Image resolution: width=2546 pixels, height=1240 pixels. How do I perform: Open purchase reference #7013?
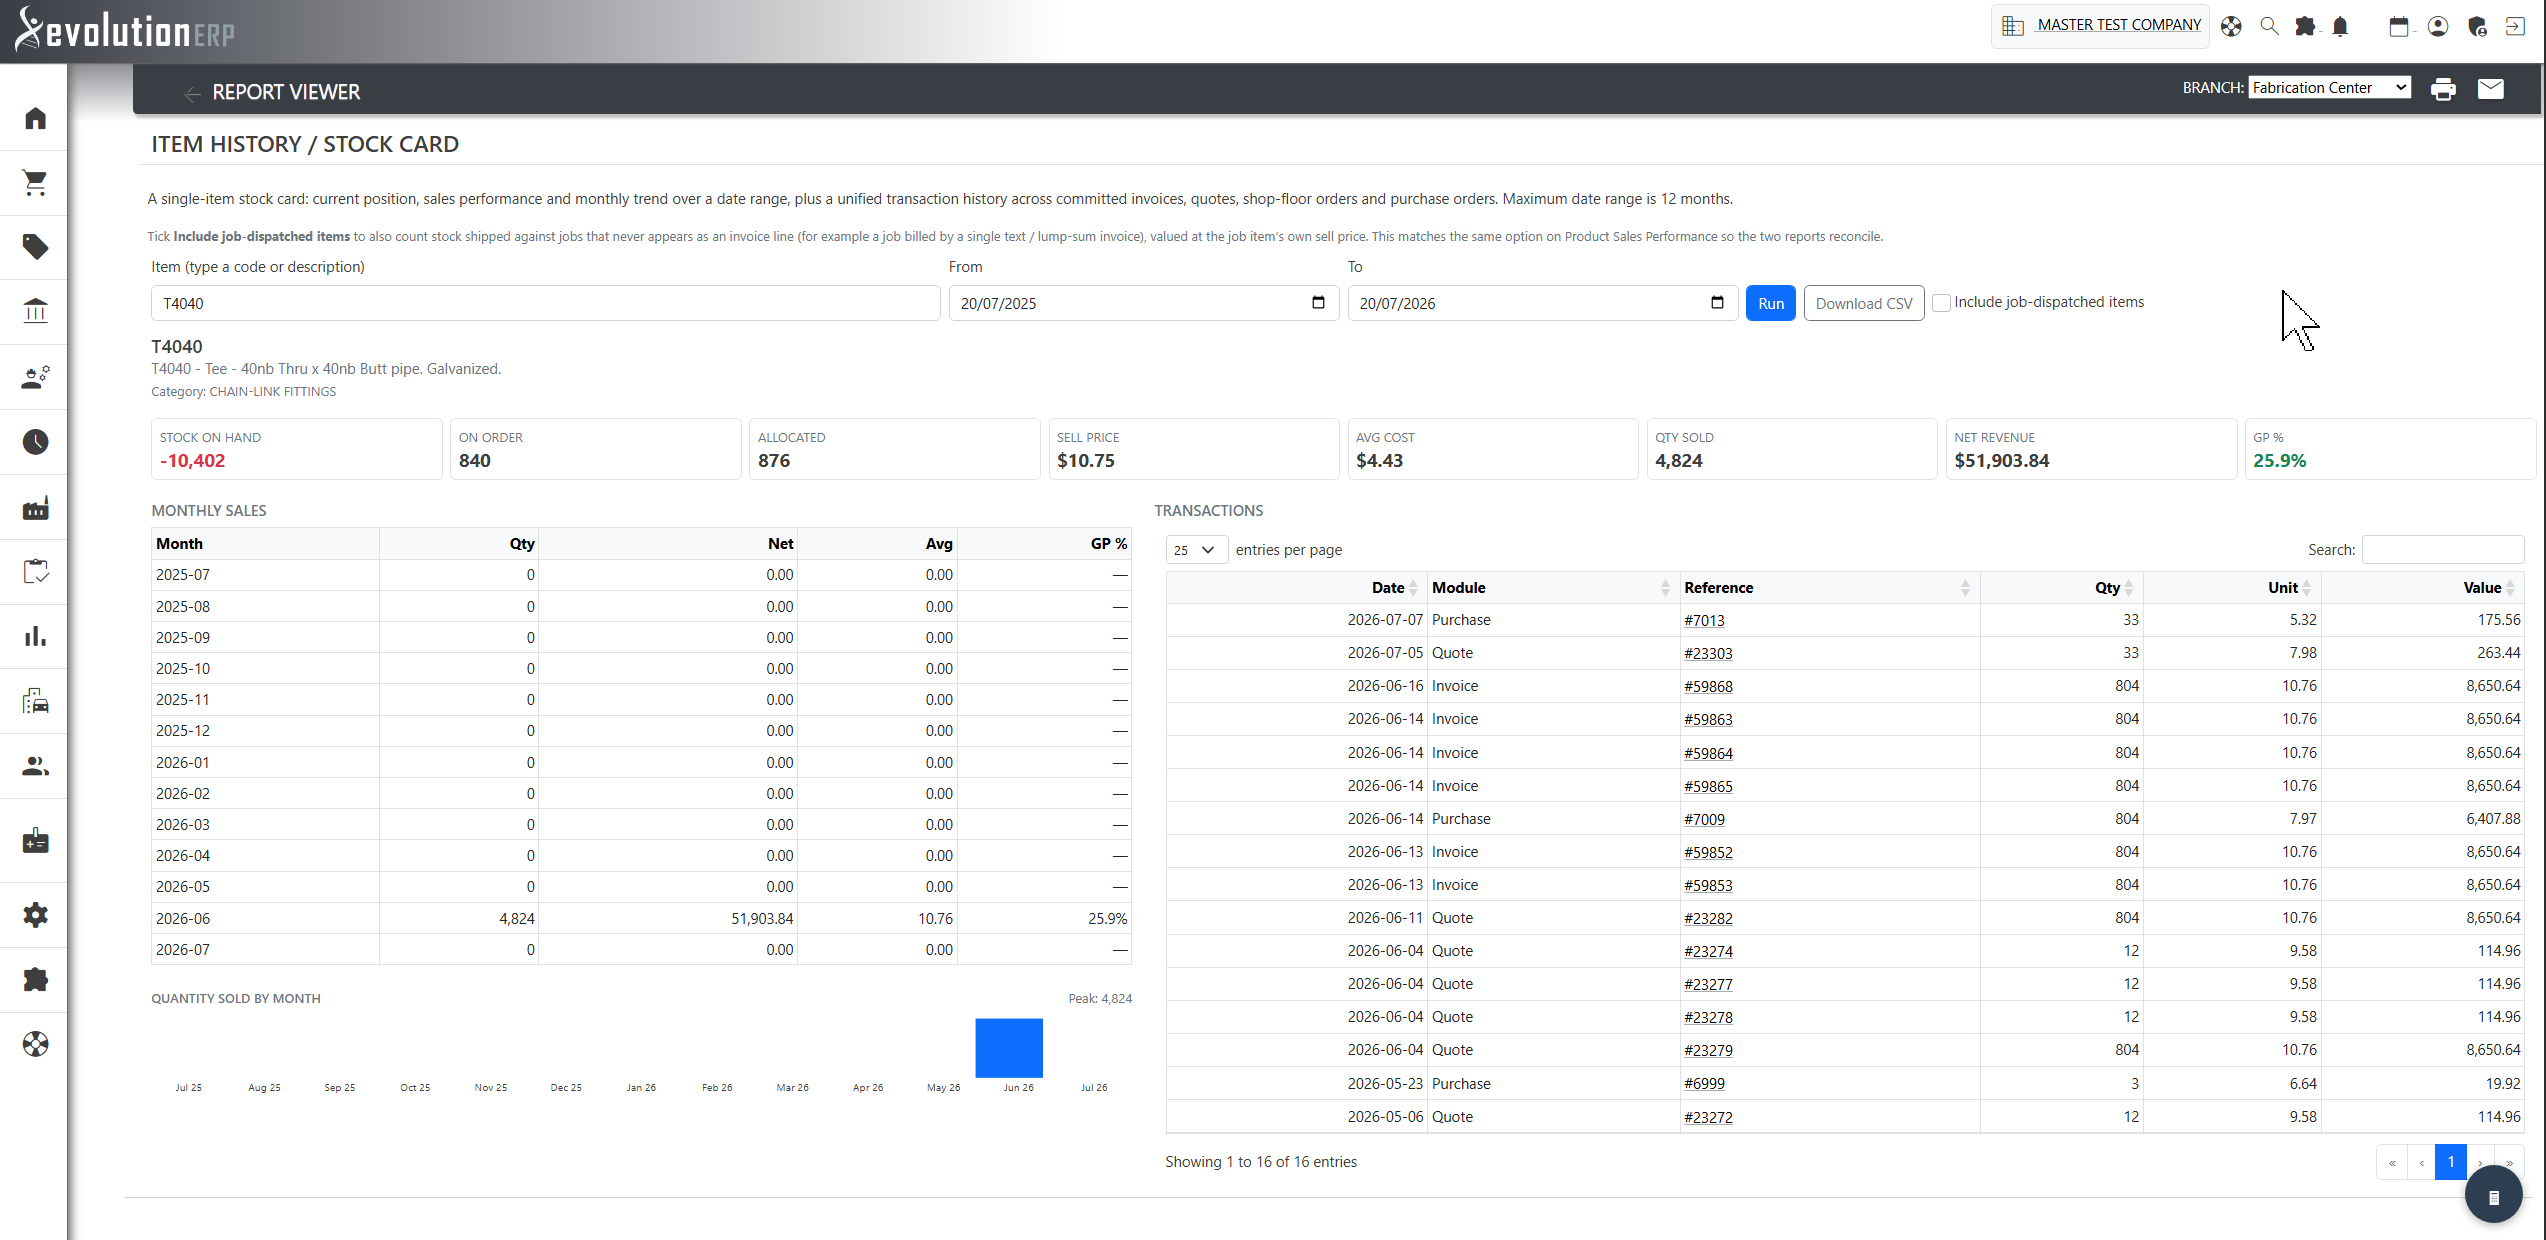coord(1704,620)
